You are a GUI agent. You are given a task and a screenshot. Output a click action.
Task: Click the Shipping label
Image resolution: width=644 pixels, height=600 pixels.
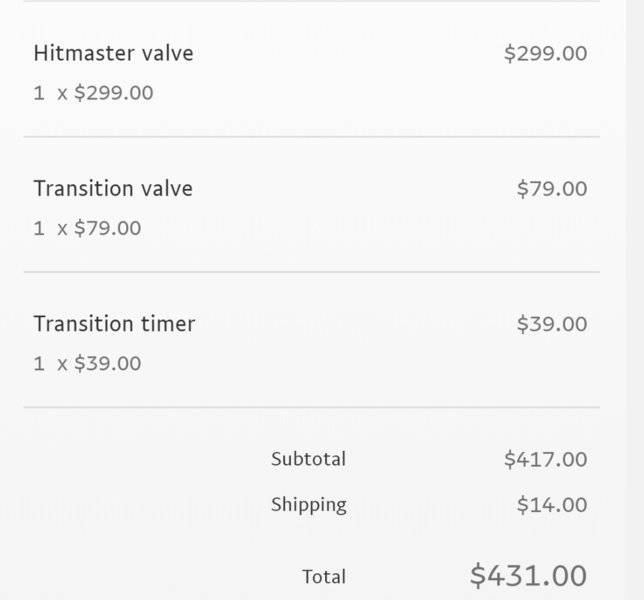click(309, 505)
